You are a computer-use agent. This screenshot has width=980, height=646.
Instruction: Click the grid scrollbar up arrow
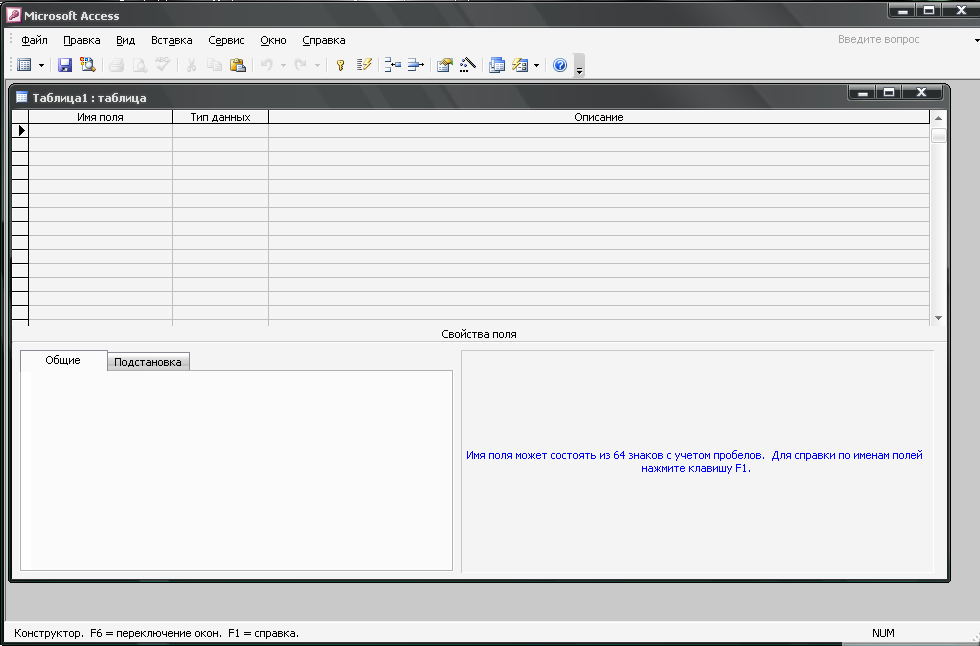pos(938,117)
